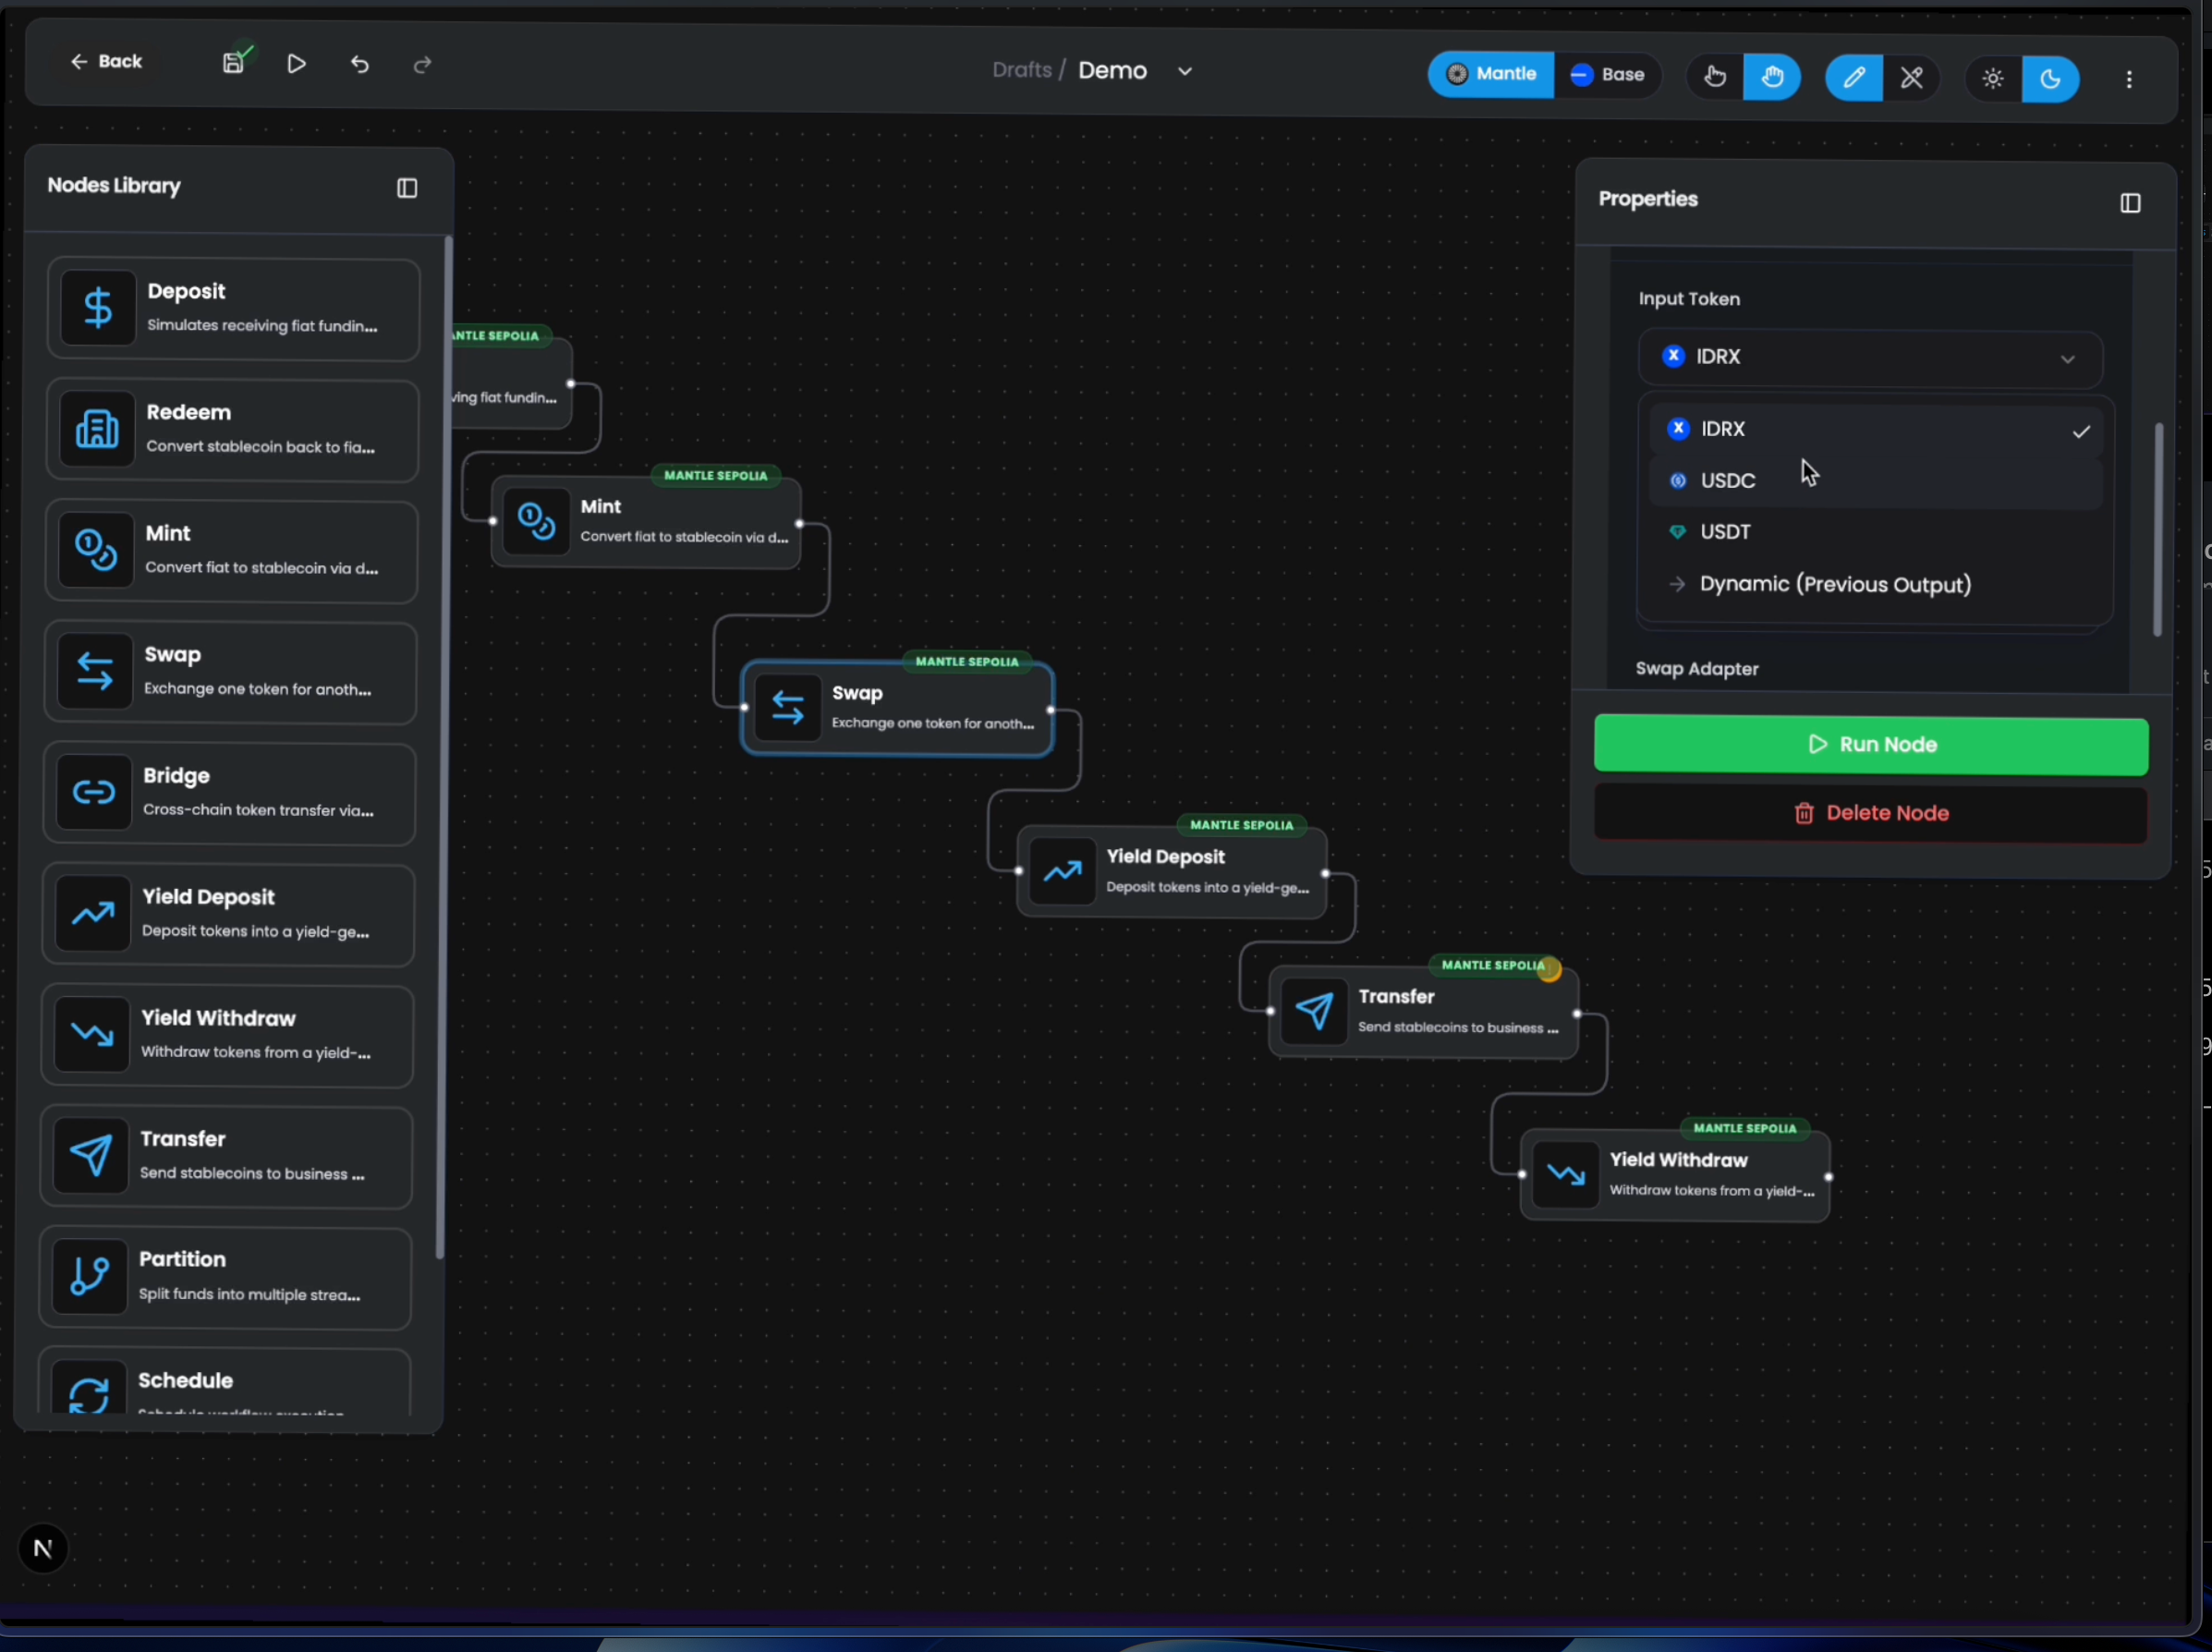Screen dimensions: 2212x1652
Task: Click the undo arrow icon
Action: pyautogui.click(x=360, y=64)
